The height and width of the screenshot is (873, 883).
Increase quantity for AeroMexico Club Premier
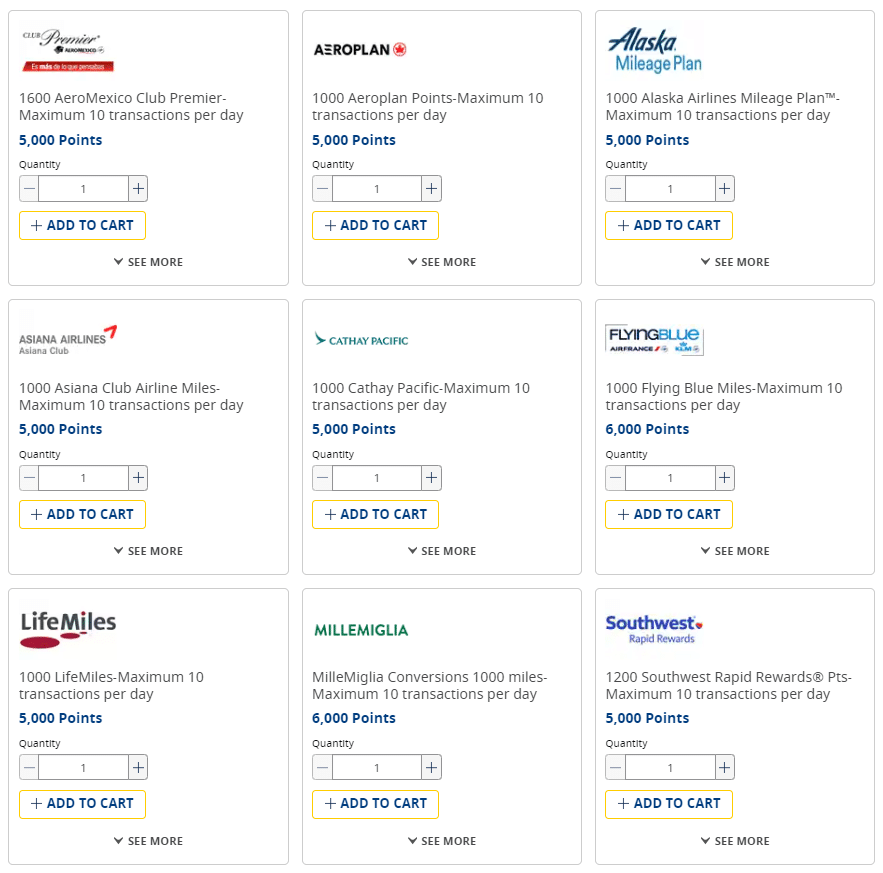[x=138, y=189]
